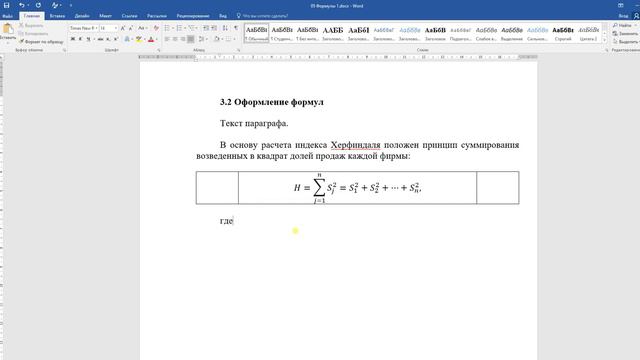Switch to the Макет tab
This screenshot has width=640, height=360.
(x=105, y=16)
